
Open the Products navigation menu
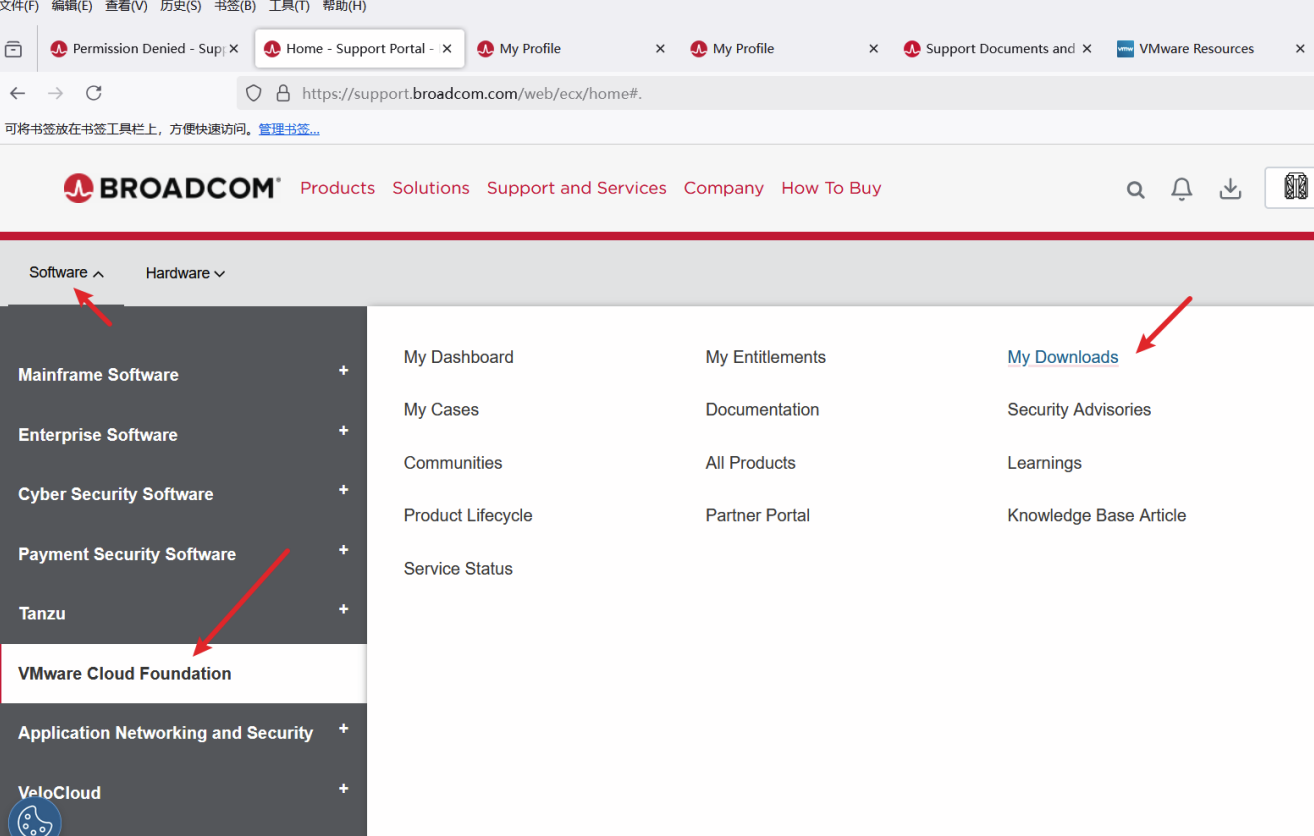click(x=337, y=188)
